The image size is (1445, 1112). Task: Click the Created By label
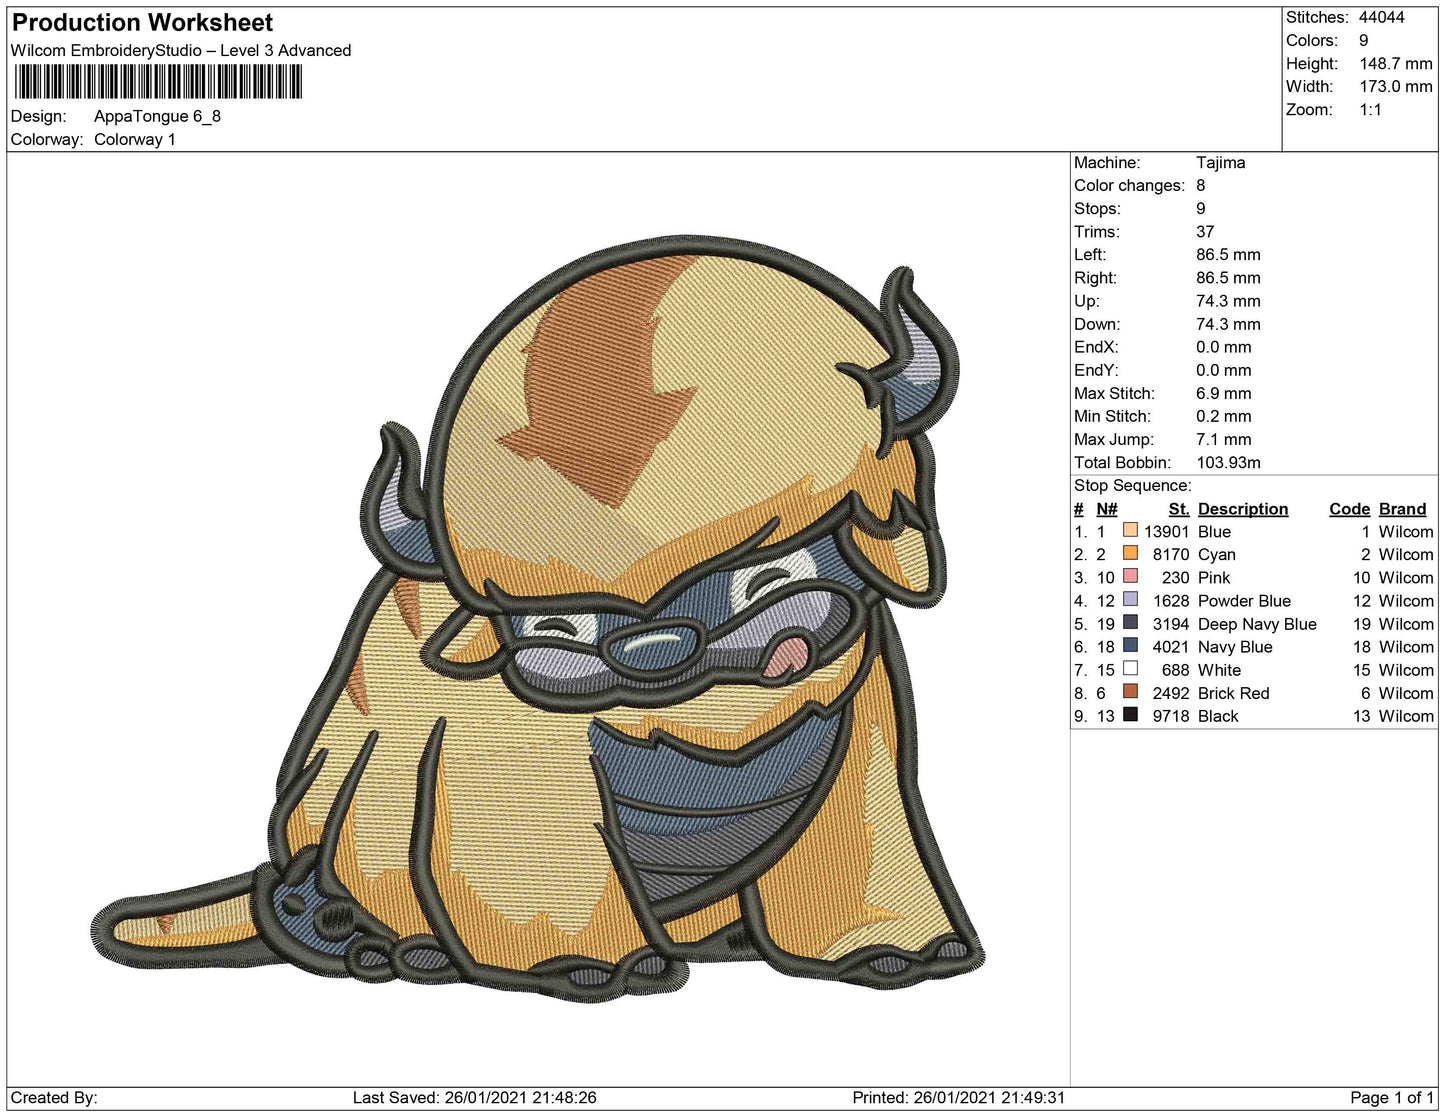click(x=54, y=1097)
